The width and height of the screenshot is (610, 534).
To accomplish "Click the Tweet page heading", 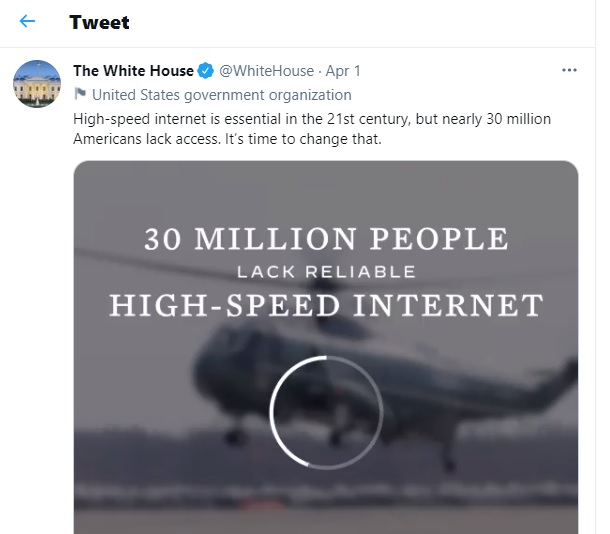I will coord(99,22).
